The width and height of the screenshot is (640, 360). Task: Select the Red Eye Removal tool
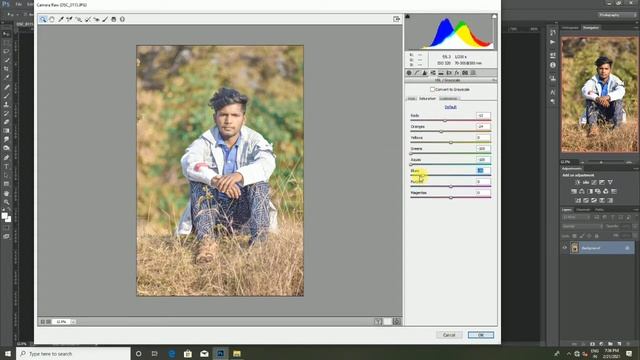pos(96,19)
